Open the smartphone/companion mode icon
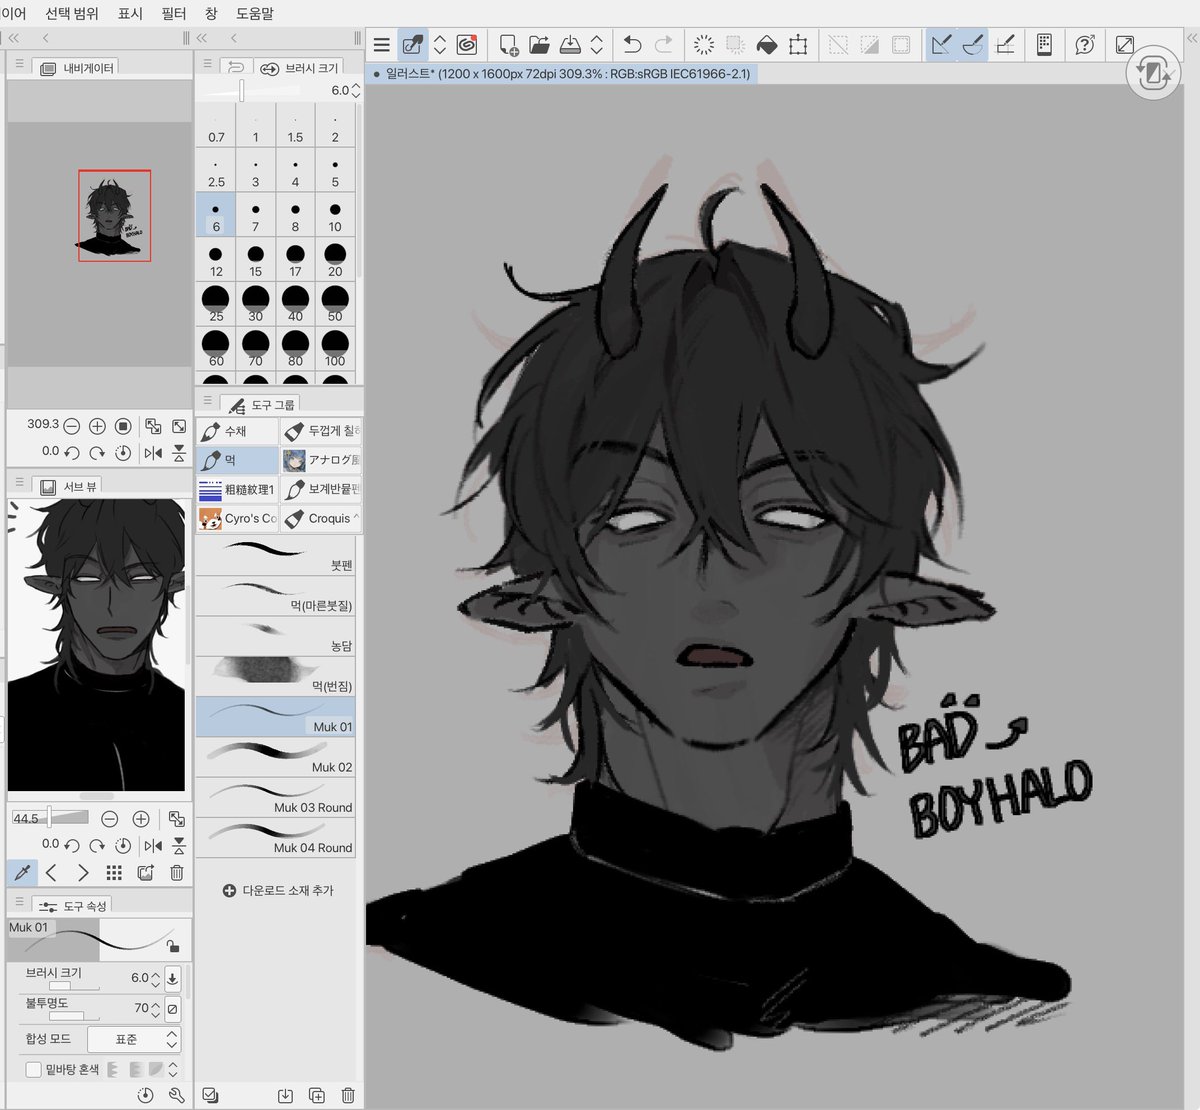This screenshot has width=1200, height=1110. (1044, 45)
